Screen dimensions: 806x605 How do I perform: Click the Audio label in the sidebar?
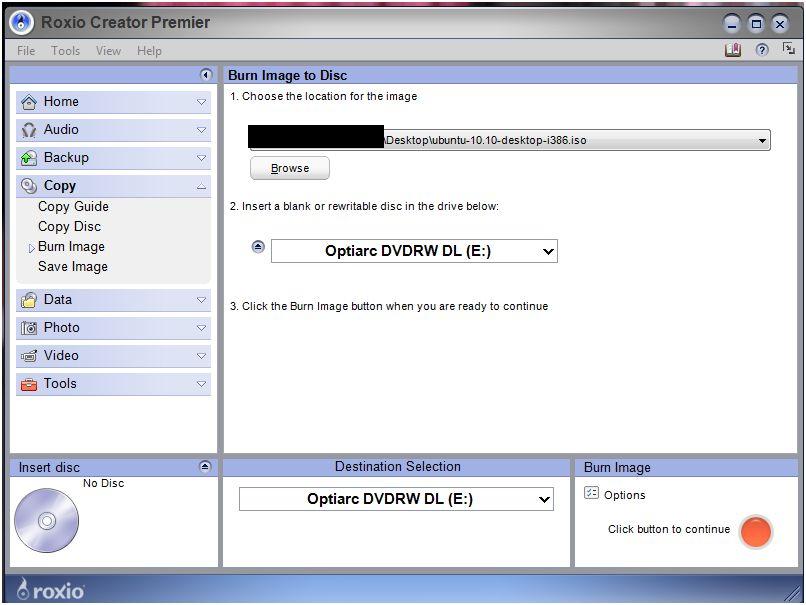click(x=61, y=130)
